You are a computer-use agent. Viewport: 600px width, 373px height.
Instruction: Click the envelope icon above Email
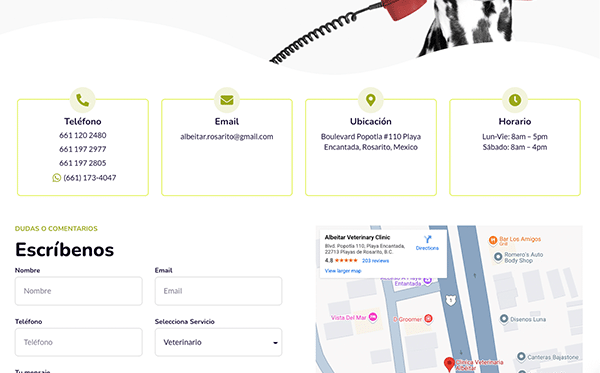point(227,100)
